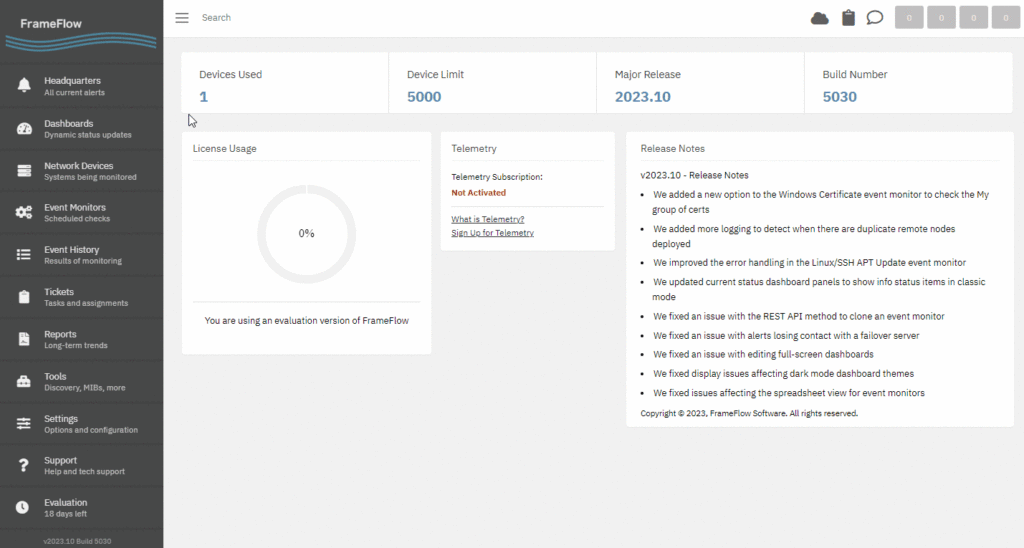Click the 'What is Telemetry?' link
Image resolution: width=1024 pixels, height=548 pixels.
tap(487, 219)
